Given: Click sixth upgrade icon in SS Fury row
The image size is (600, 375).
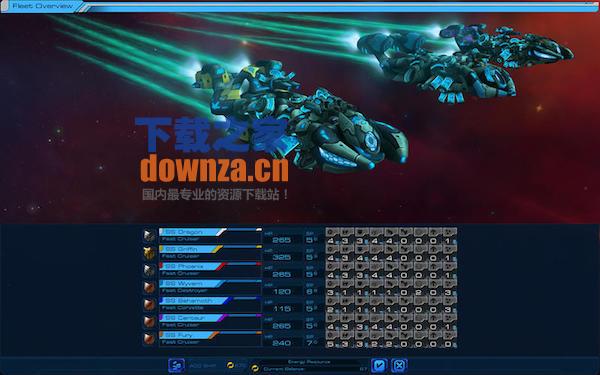Looking at the screenshot, I should pyautogui.click(x=406, y=335).
